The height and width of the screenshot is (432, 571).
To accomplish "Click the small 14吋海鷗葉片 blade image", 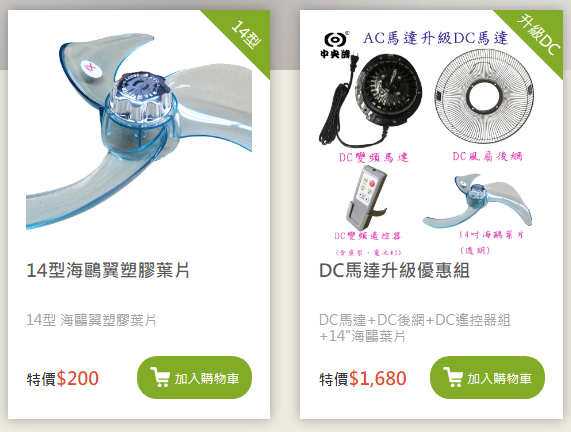I will click(x=478, y=200).
